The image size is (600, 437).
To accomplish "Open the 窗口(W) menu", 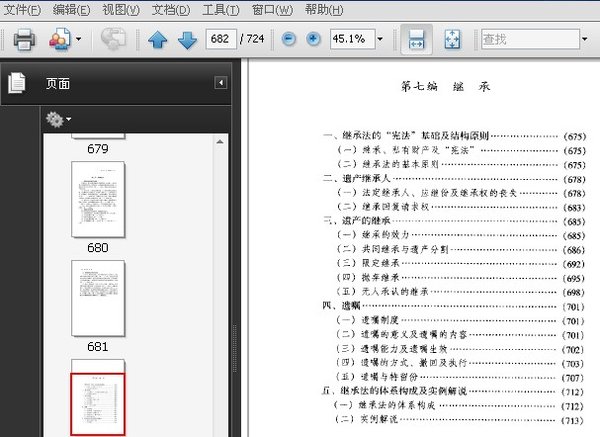I will coord(272,10).
